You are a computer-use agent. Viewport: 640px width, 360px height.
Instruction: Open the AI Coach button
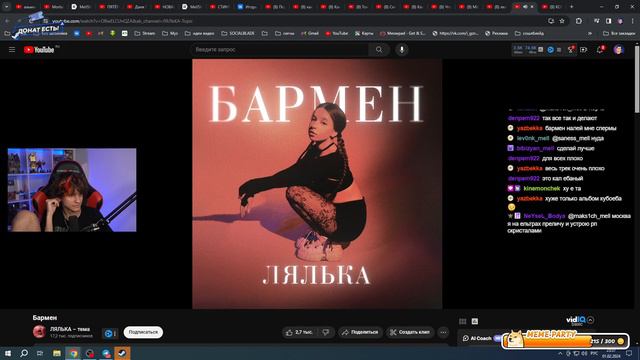coord(477,338)
